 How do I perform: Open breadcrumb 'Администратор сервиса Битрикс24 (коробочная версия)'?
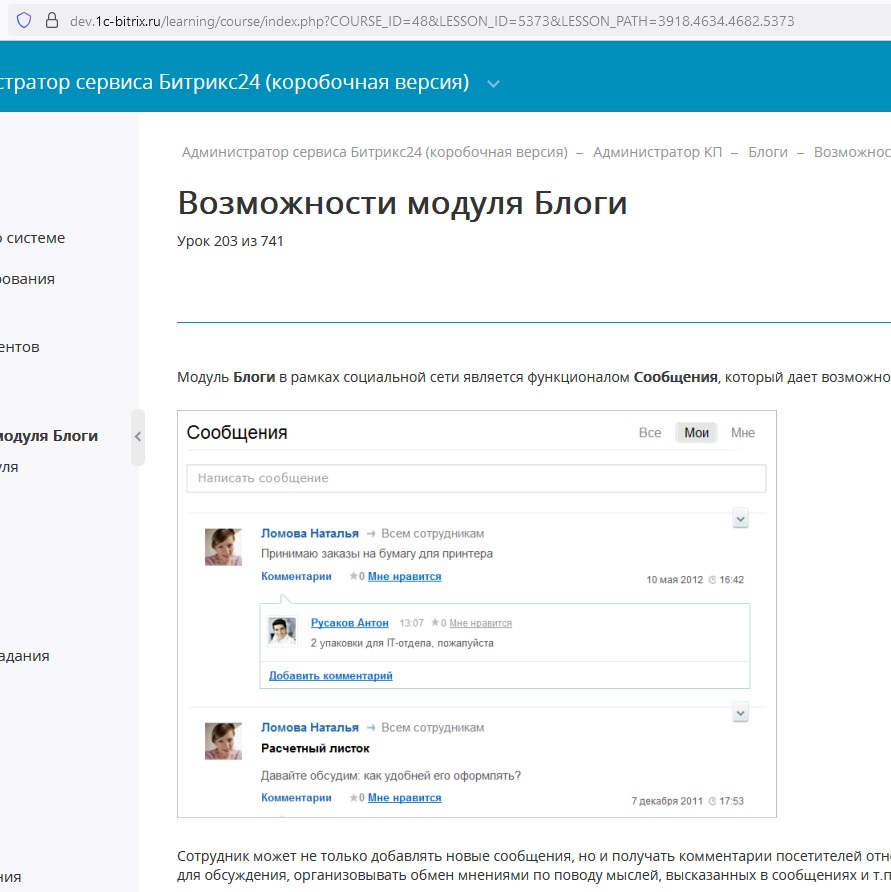coord(374,152)
